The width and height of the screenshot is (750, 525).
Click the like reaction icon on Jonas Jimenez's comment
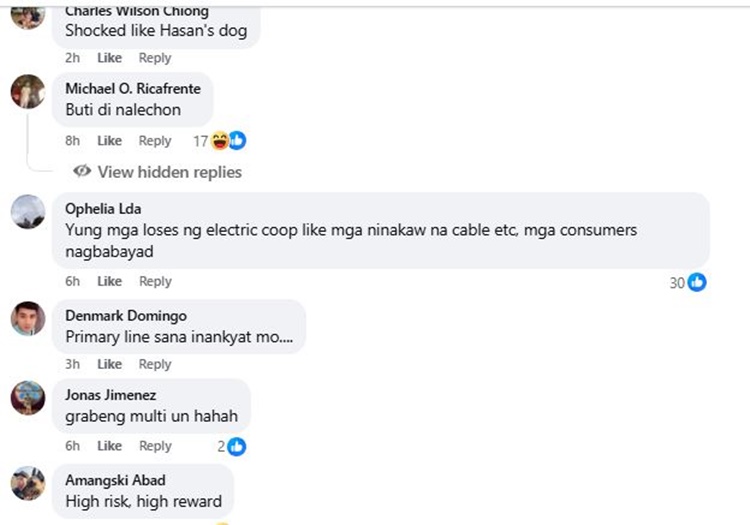pos(237,446)
